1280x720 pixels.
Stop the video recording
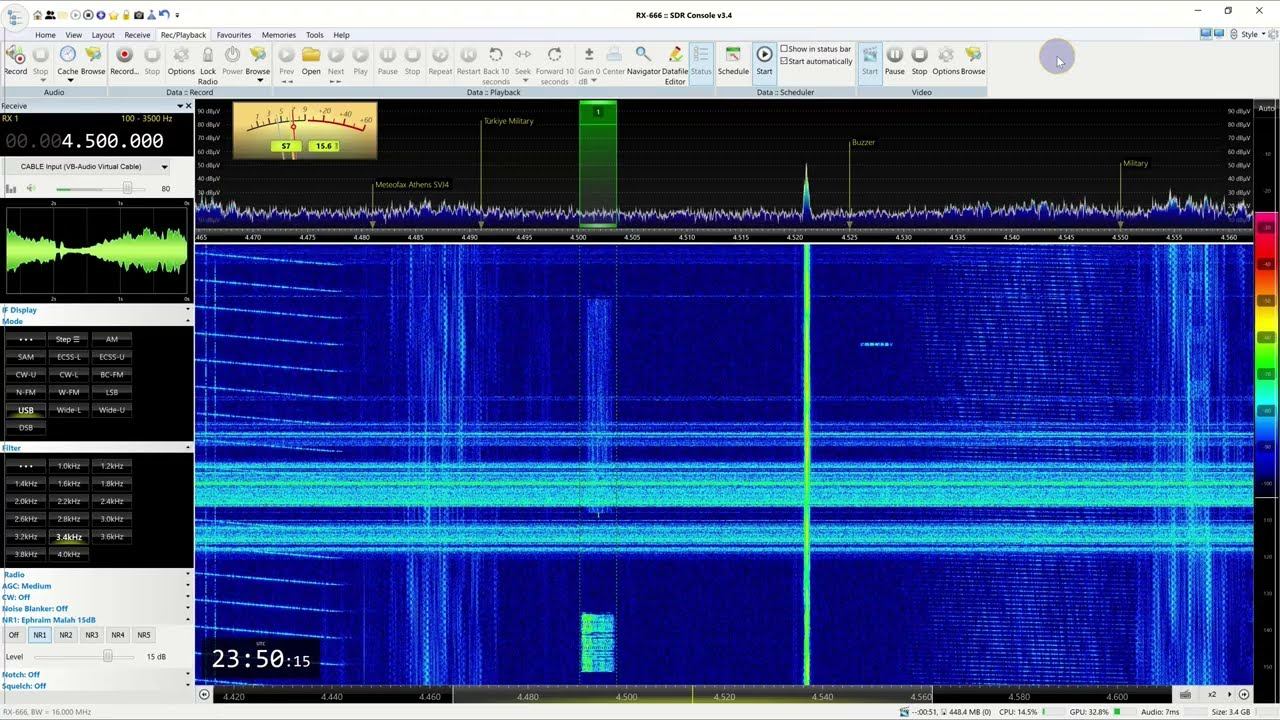coord(919,59)
